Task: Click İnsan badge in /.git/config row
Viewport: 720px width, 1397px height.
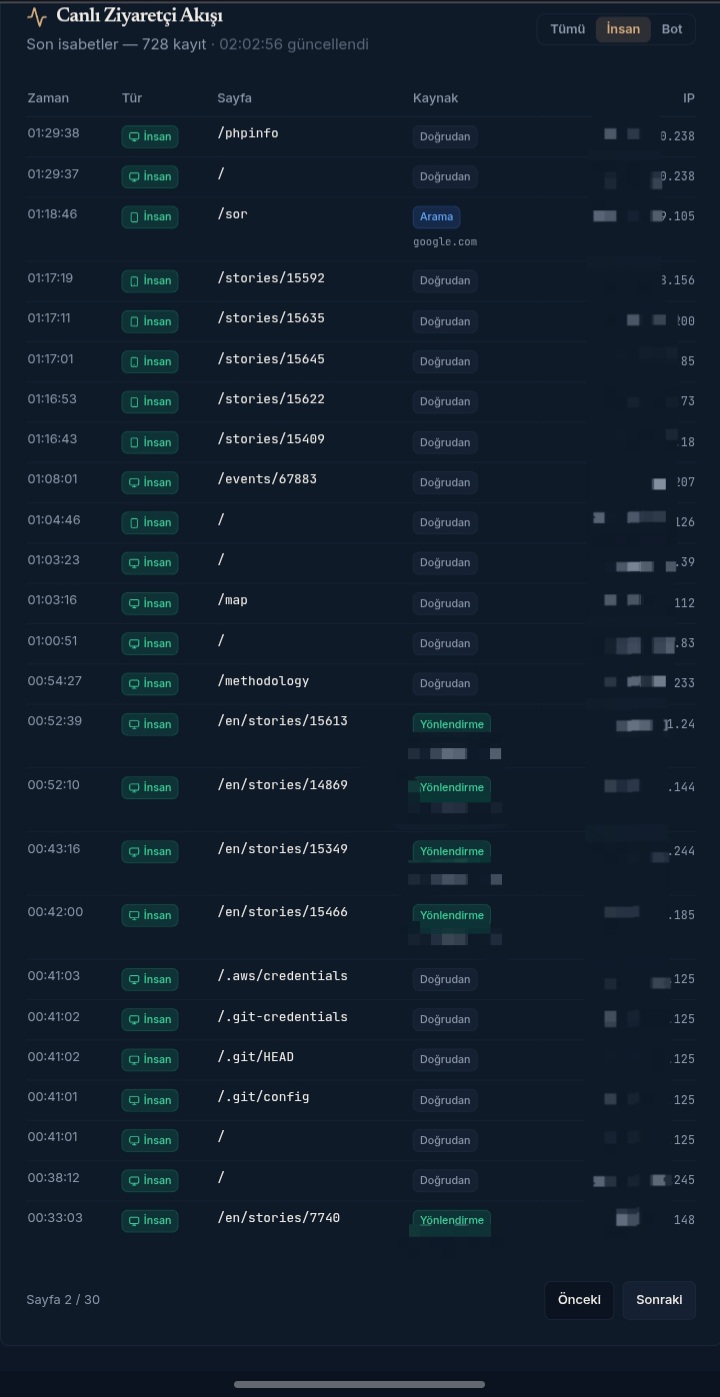Action: pyautogui.click(x=150, y=1100)
